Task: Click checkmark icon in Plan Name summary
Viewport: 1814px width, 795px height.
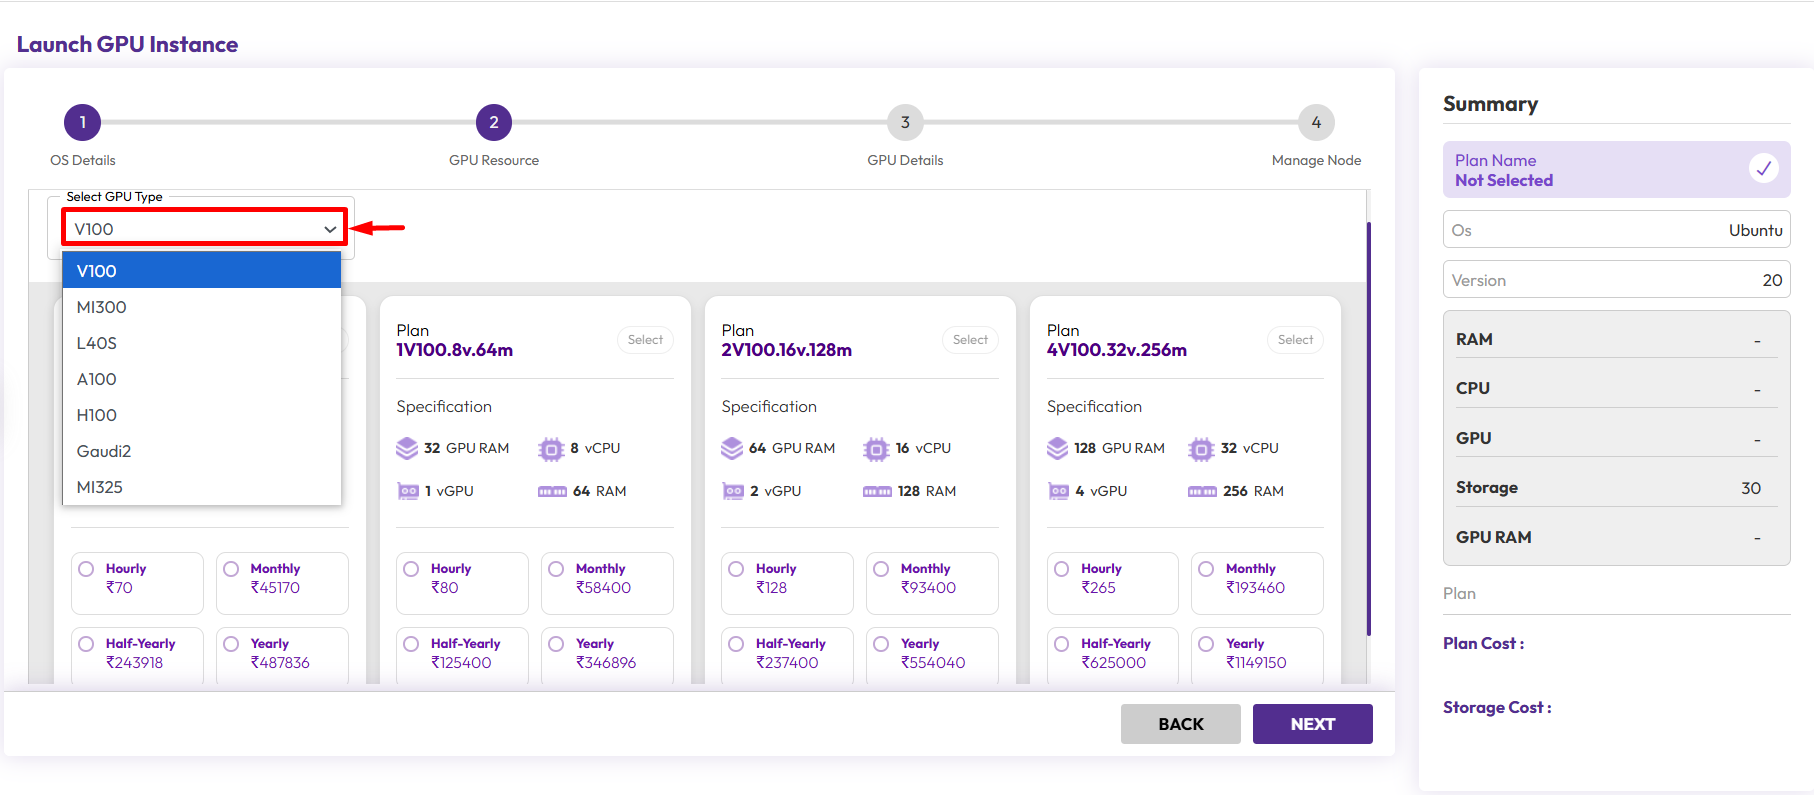Action: 1763,169
